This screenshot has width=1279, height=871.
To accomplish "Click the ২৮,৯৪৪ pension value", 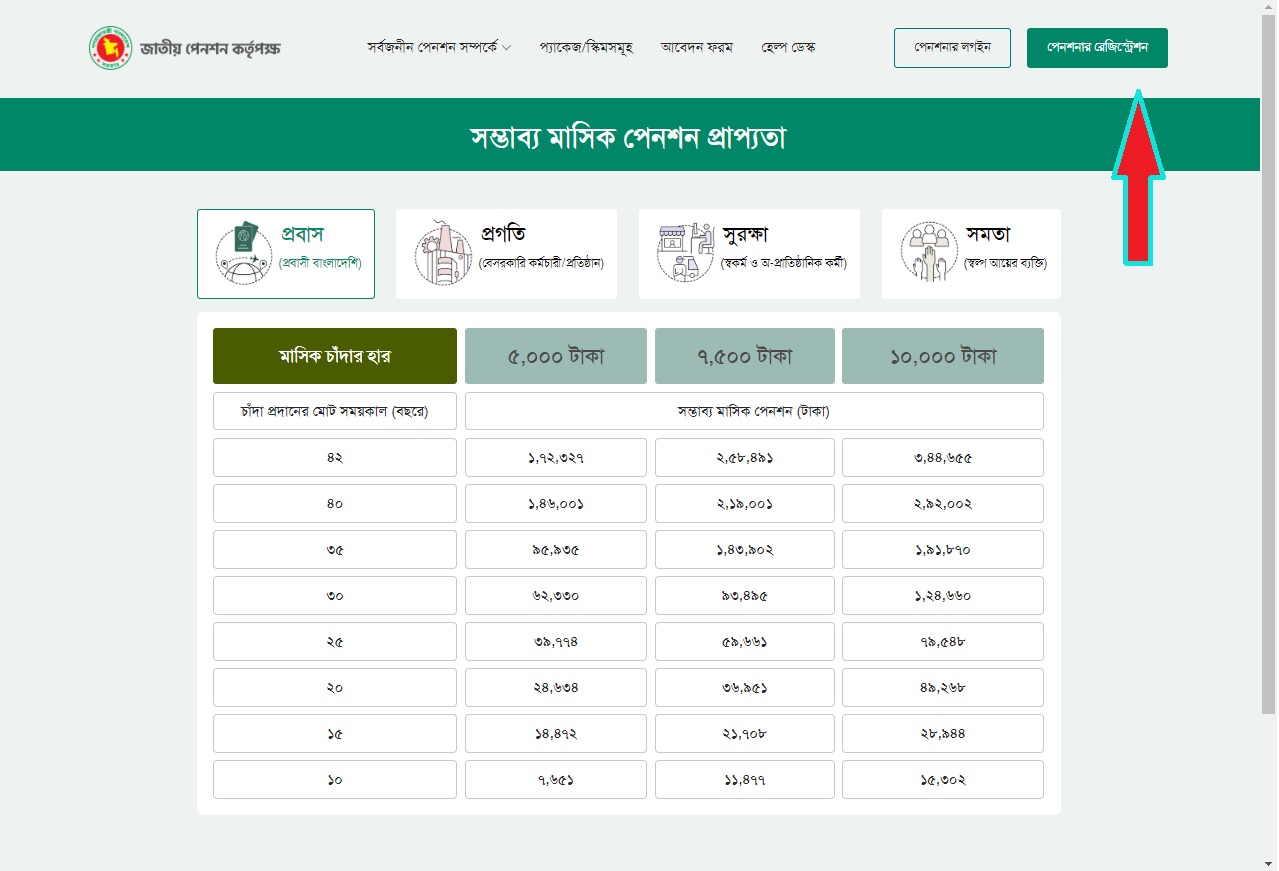I will tap(943, 733).
